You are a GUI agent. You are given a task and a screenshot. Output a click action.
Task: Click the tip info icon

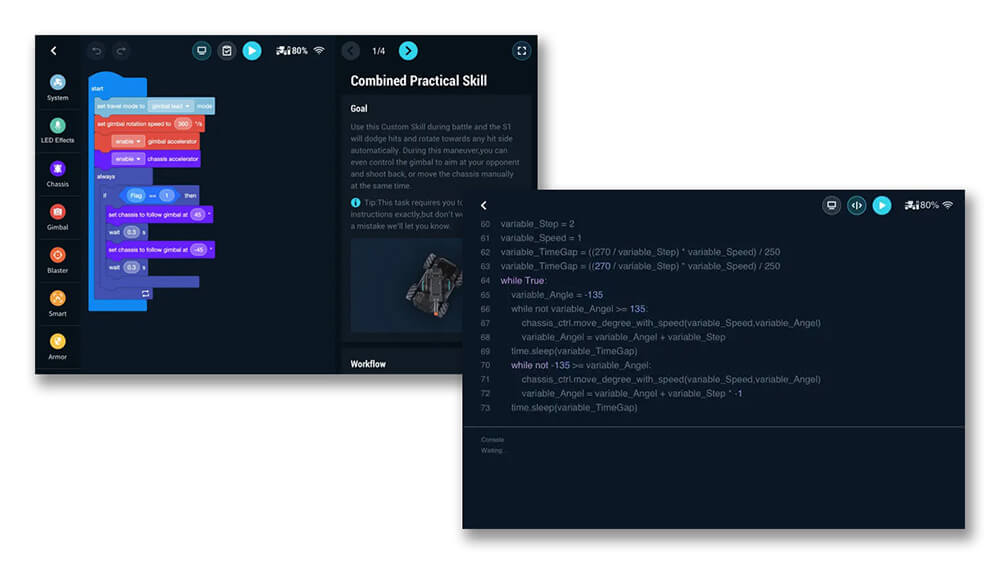coord(355,202)
